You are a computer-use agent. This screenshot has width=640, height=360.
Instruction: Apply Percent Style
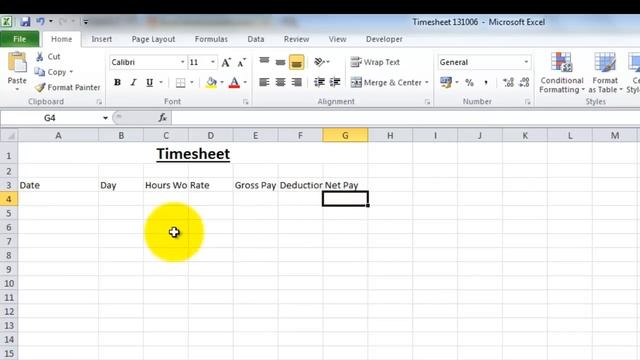click(469, 82)
